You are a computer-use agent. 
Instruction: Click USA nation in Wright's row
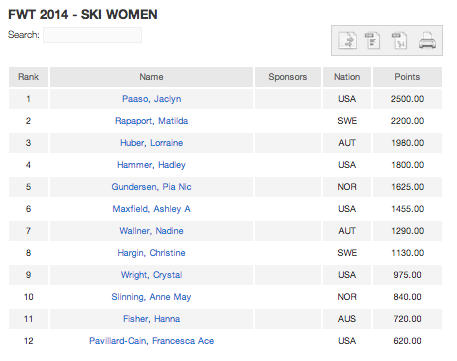(347, 275)
